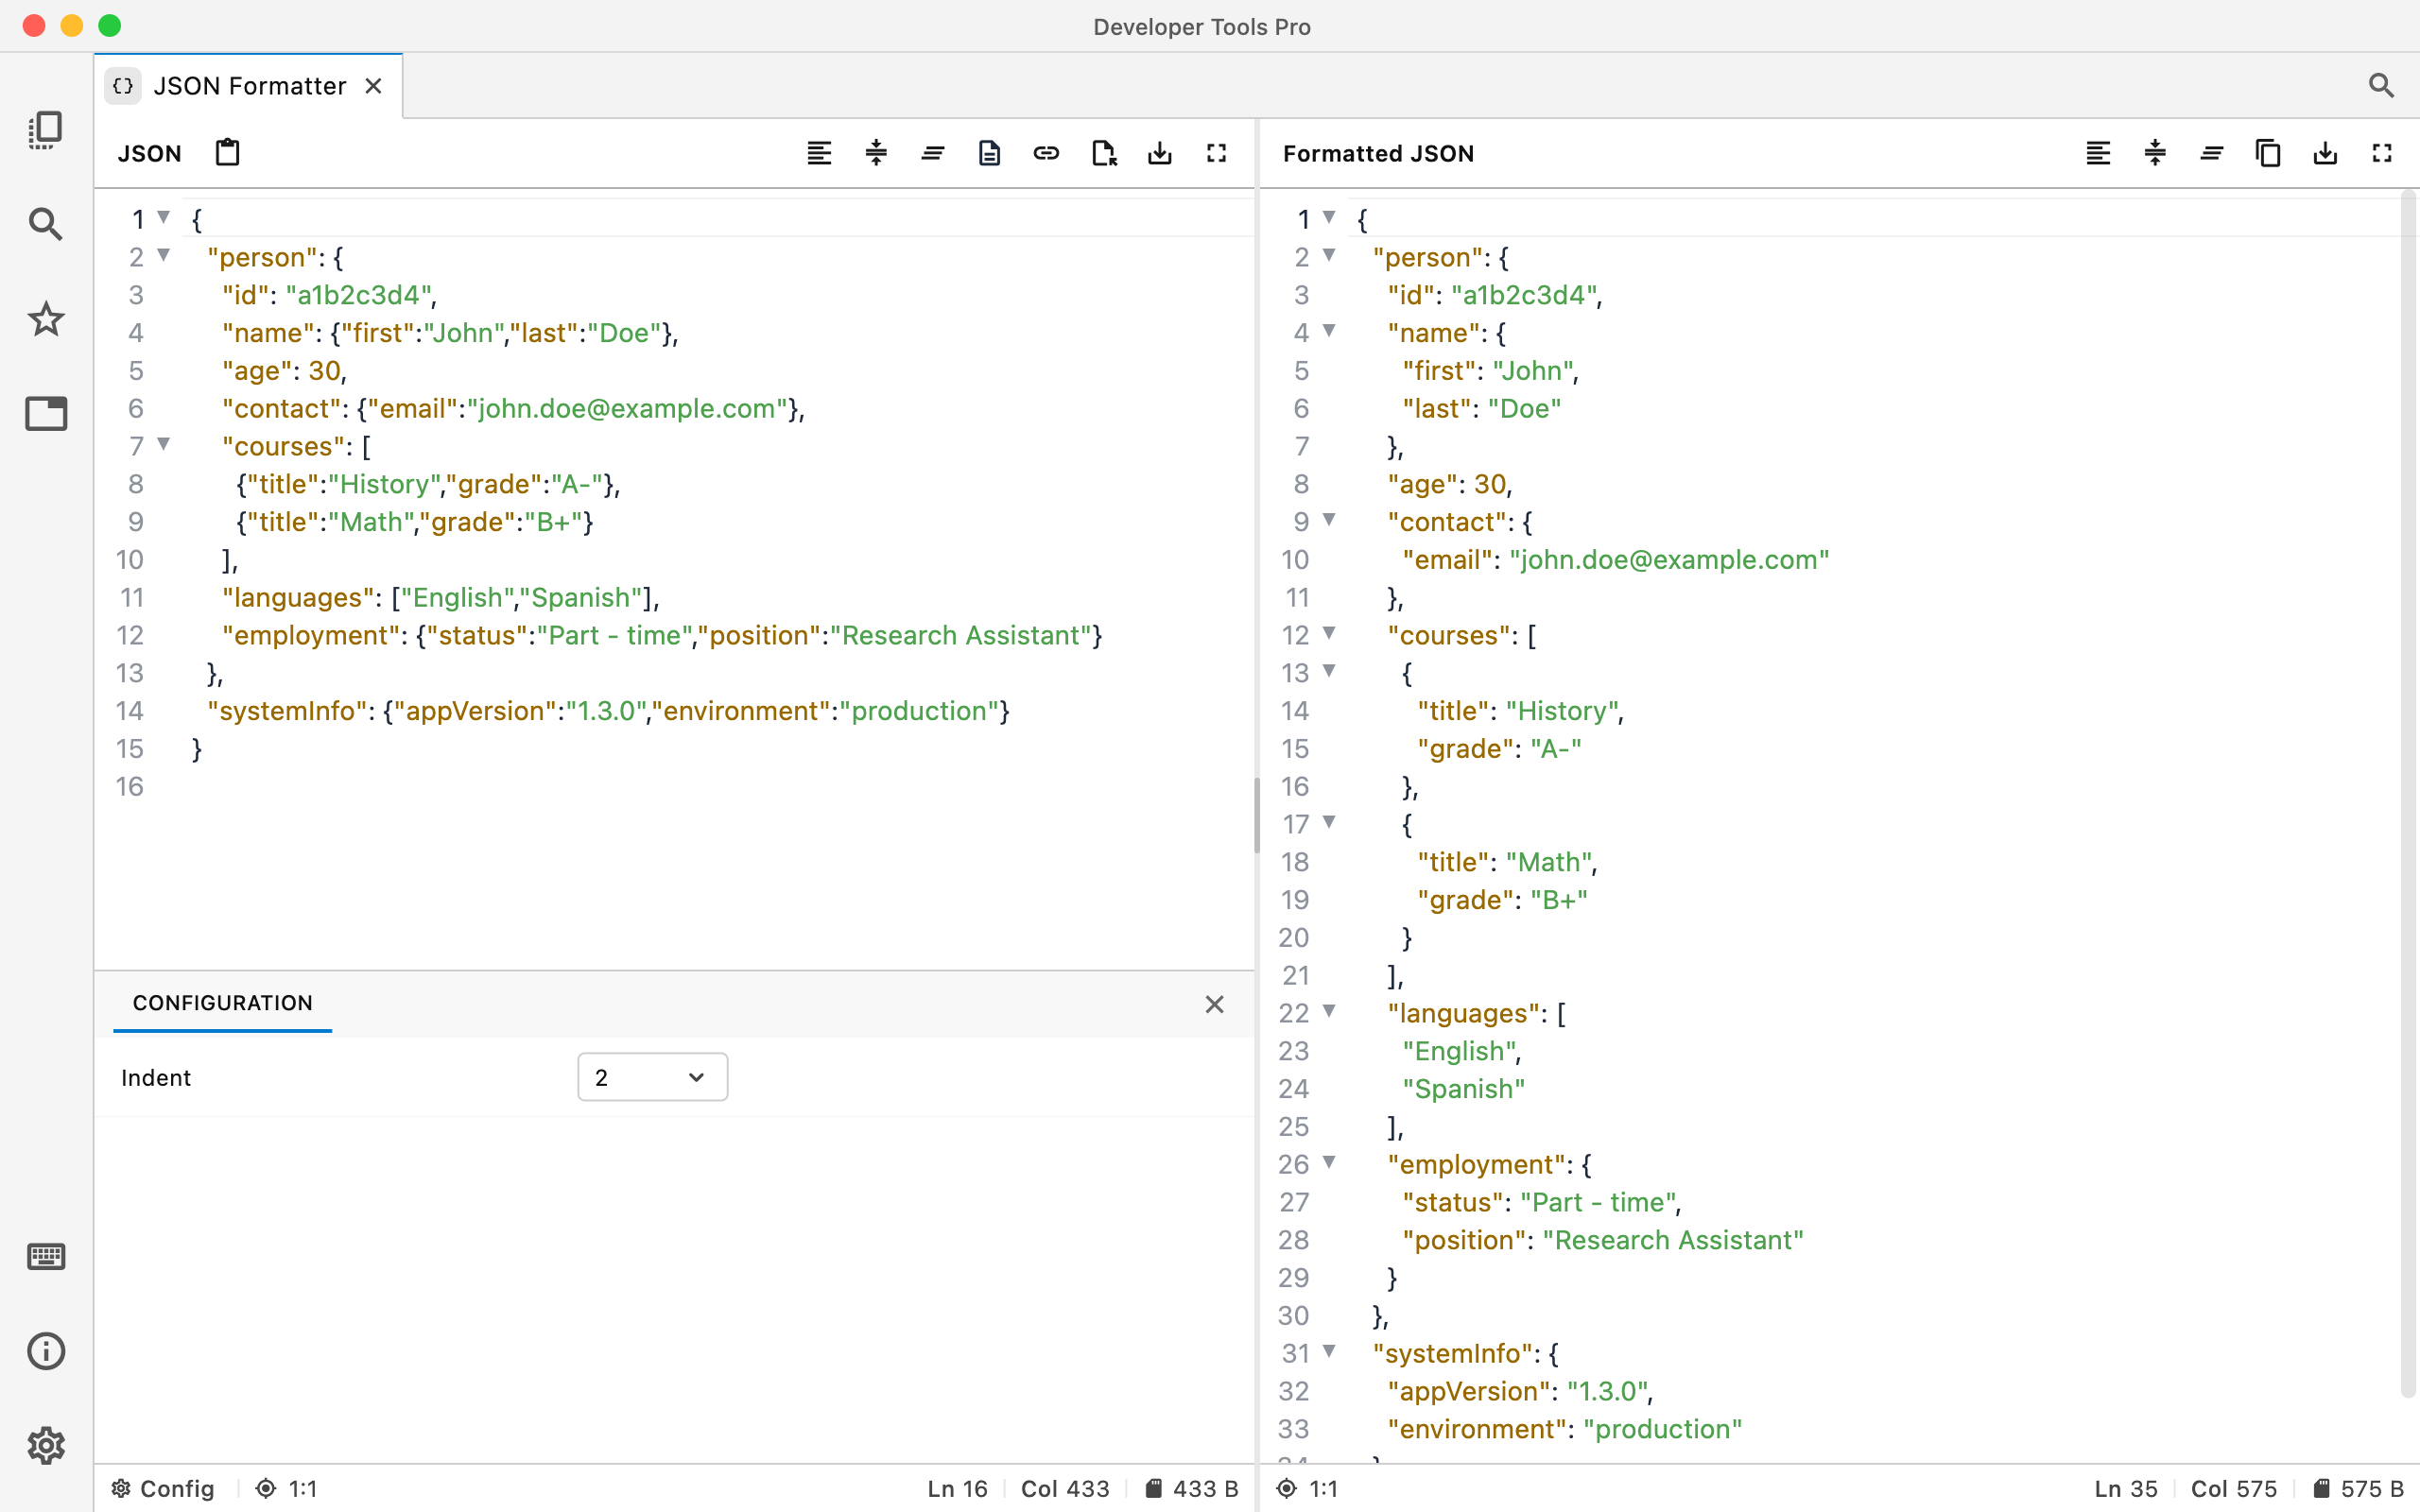
Task: Click the Formatted JSON vertical scrollbar
Action: [x=2409, y=795]
